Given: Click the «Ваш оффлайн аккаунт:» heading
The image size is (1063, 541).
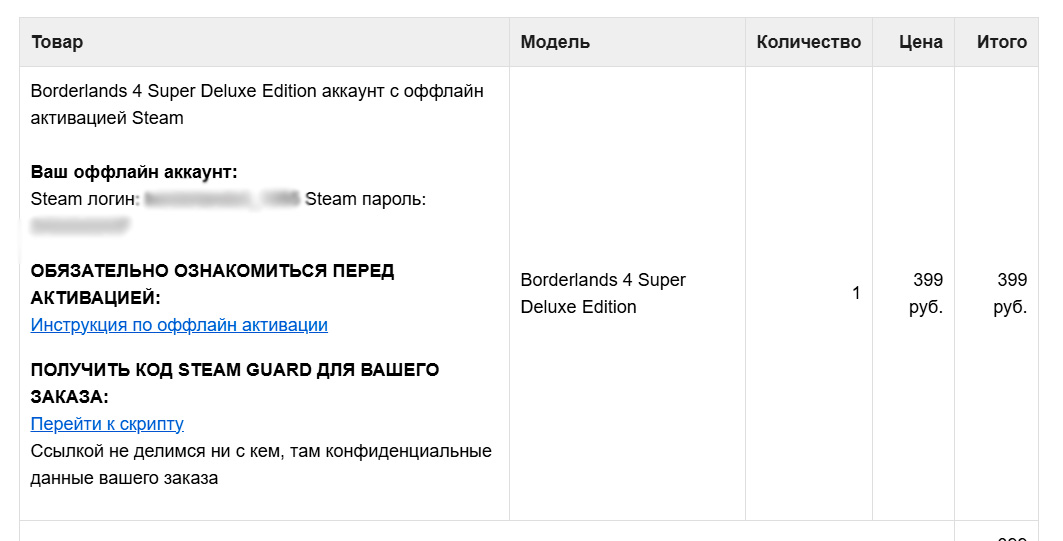Looking at the screenshot, I should [134, 172].
